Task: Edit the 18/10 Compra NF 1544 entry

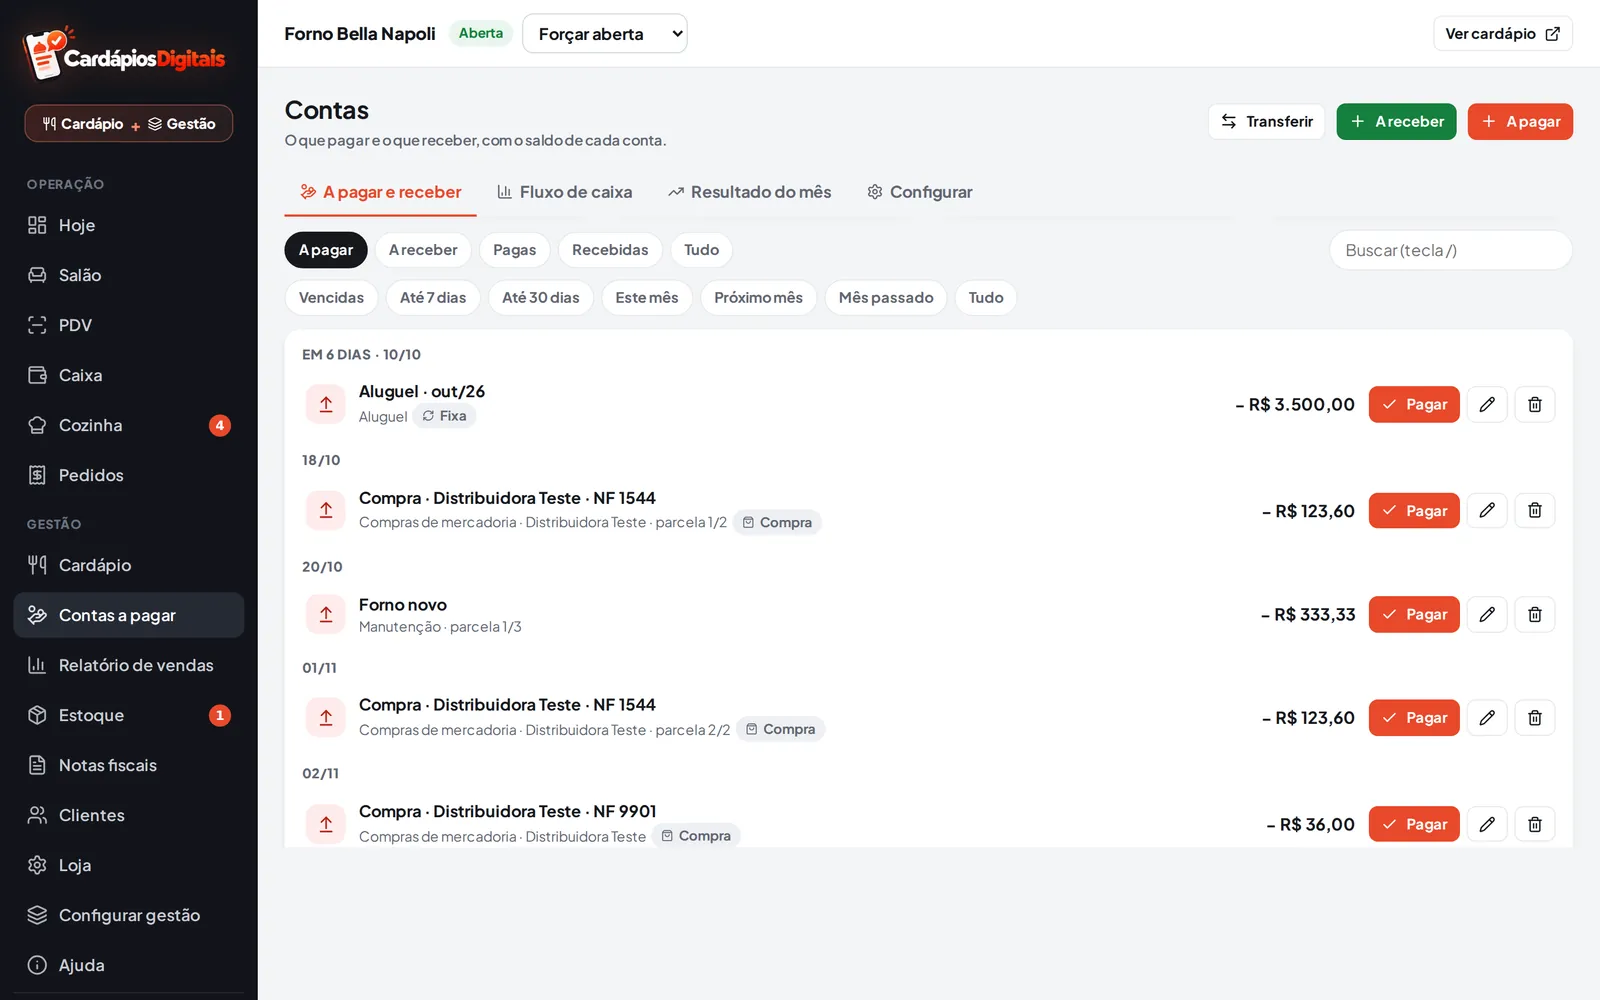Action: coord(1487,510)
